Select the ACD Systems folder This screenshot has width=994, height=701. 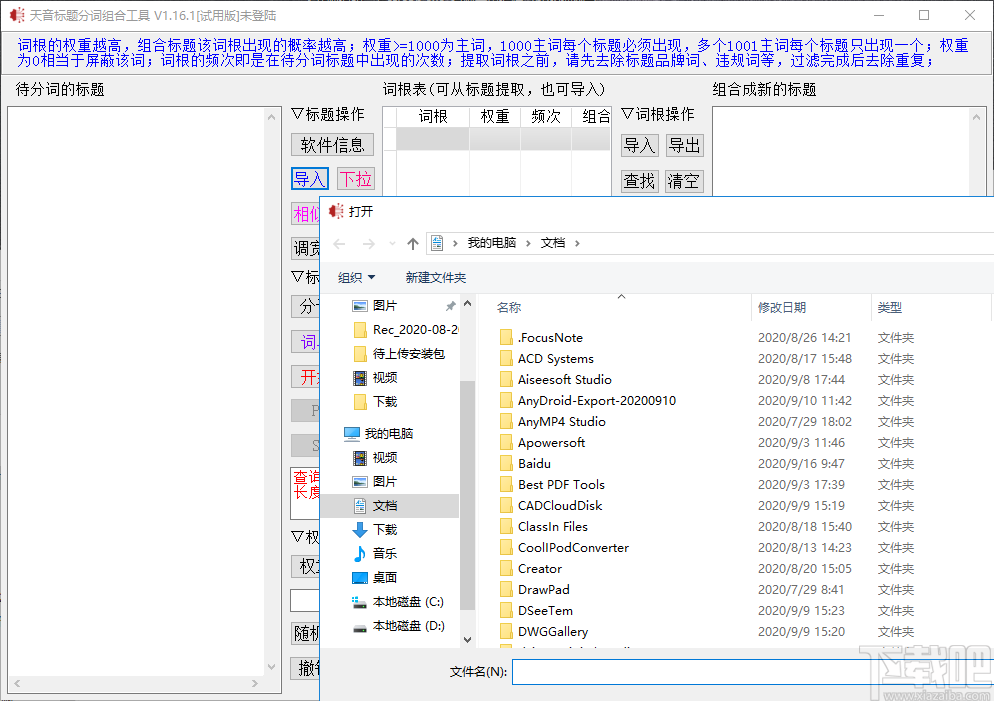coord(556,359)
